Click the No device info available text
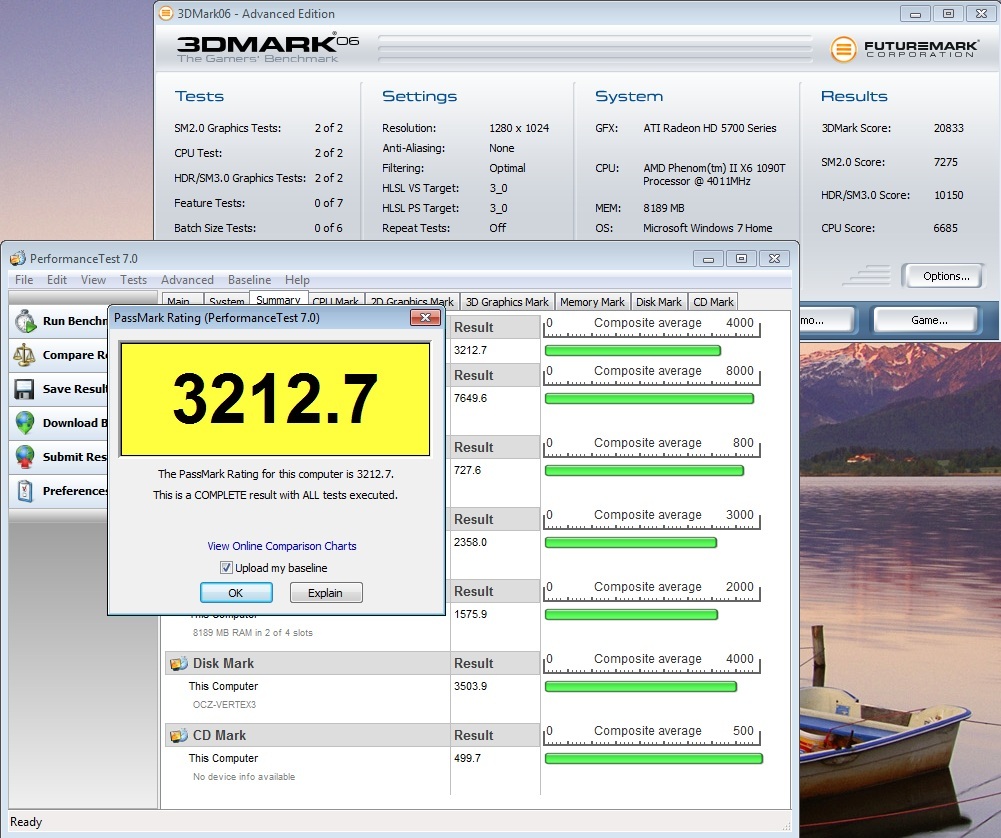 tap(244, 777)
